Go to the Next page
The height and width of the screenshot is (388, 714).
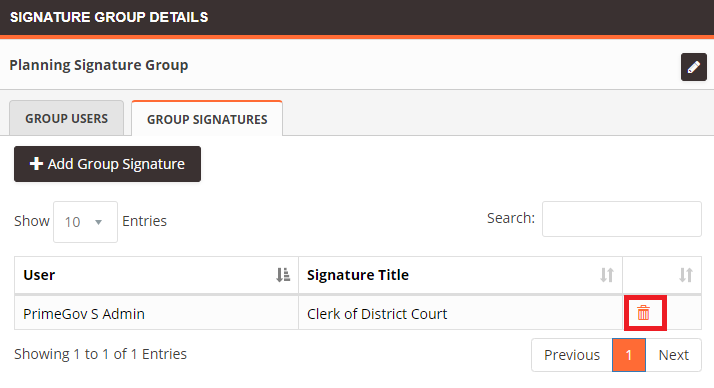[673, 355]
